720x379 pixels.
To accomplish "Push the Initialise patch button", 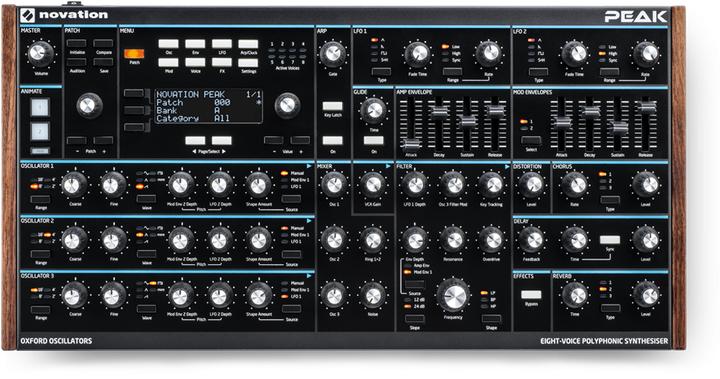I will 77,44.
